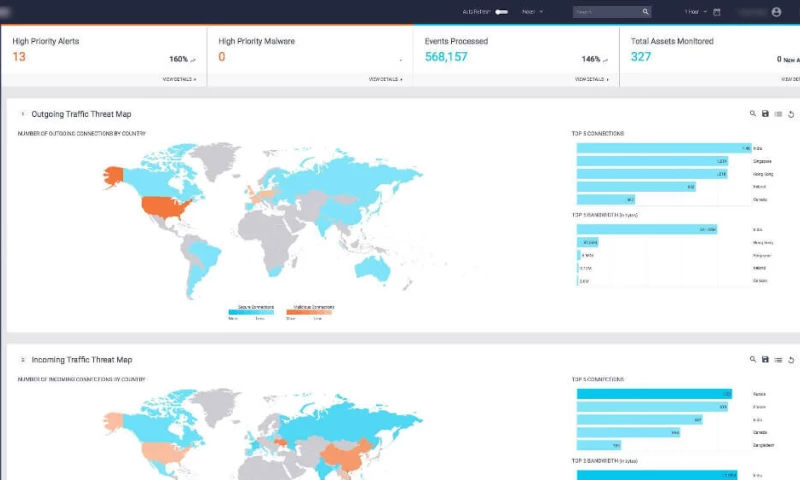Click the Outgoing Traffic Threat Map title

[81, 114]
